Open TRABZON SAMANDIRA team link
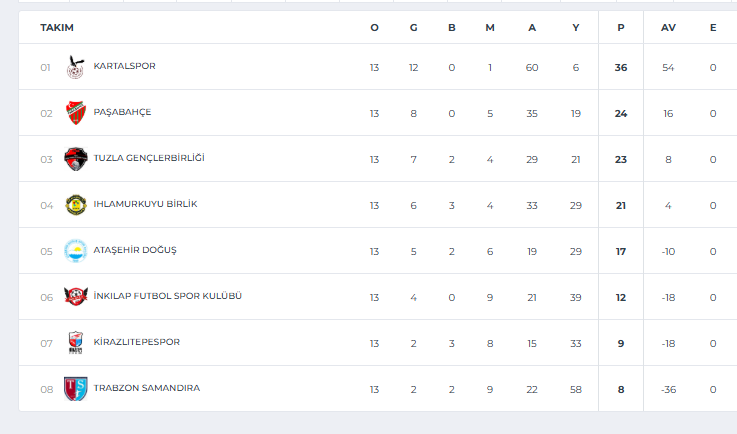The width and height of the screenshot is (737, 434). click(146, 388)
